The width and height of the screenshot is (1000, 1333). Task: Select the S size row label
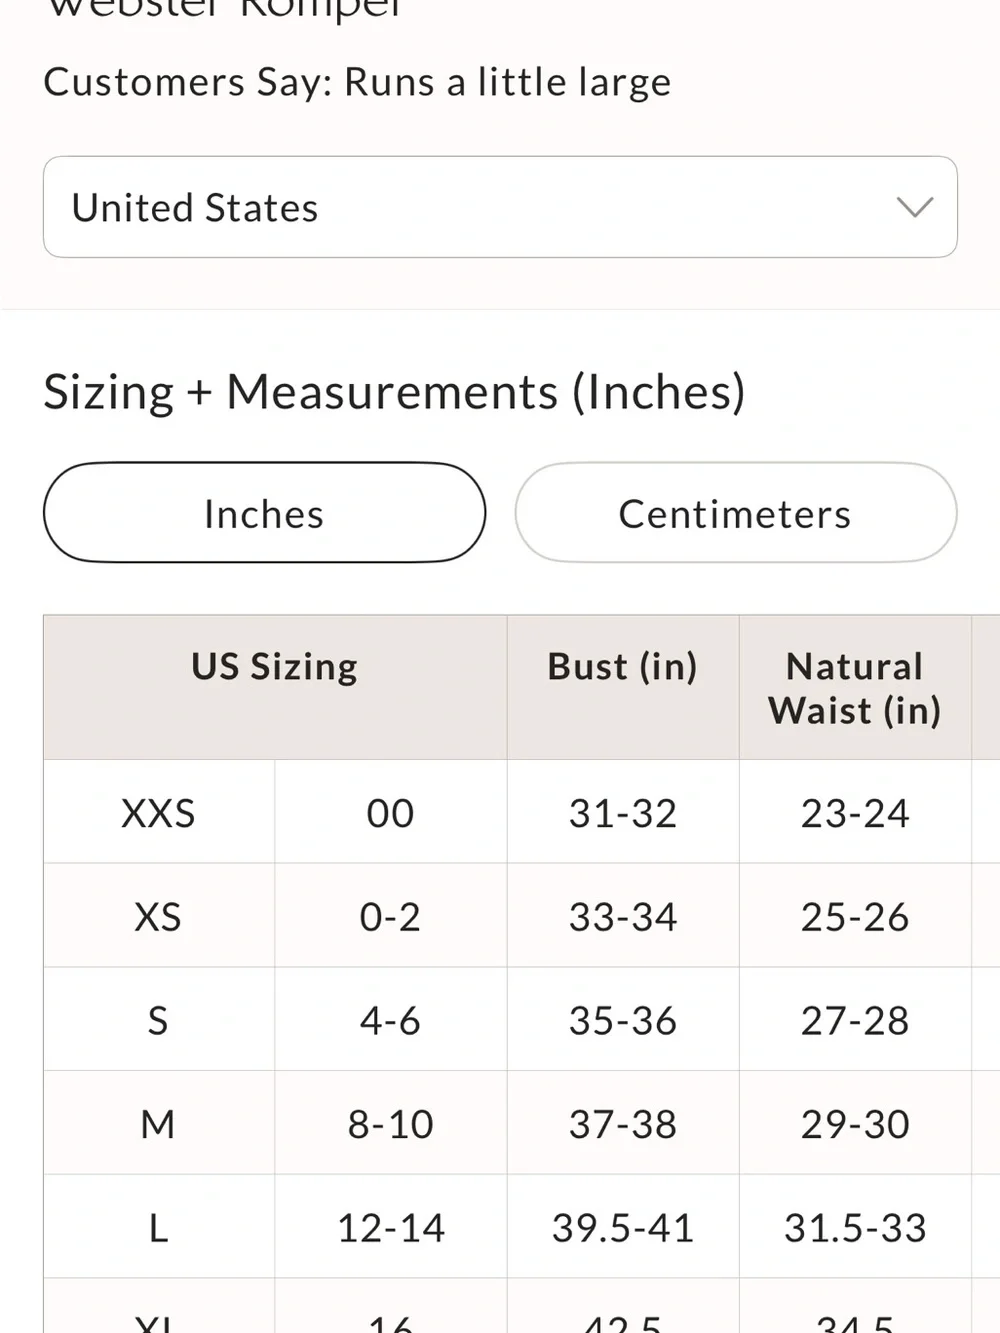click(159, 1020)
